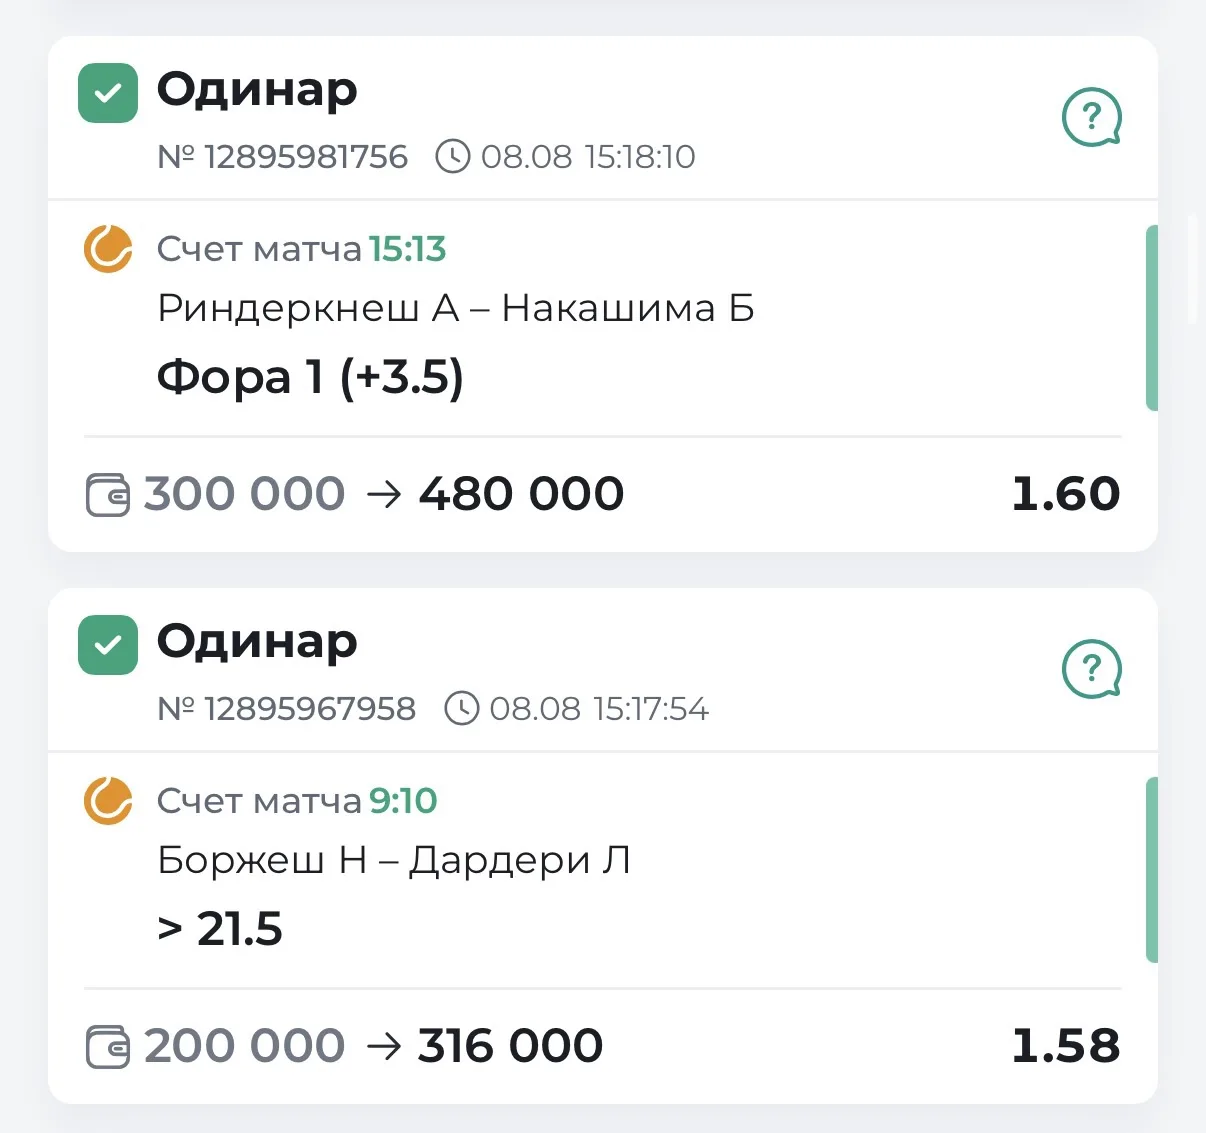Click wallet icon next to 300 000

coord(108,495)
